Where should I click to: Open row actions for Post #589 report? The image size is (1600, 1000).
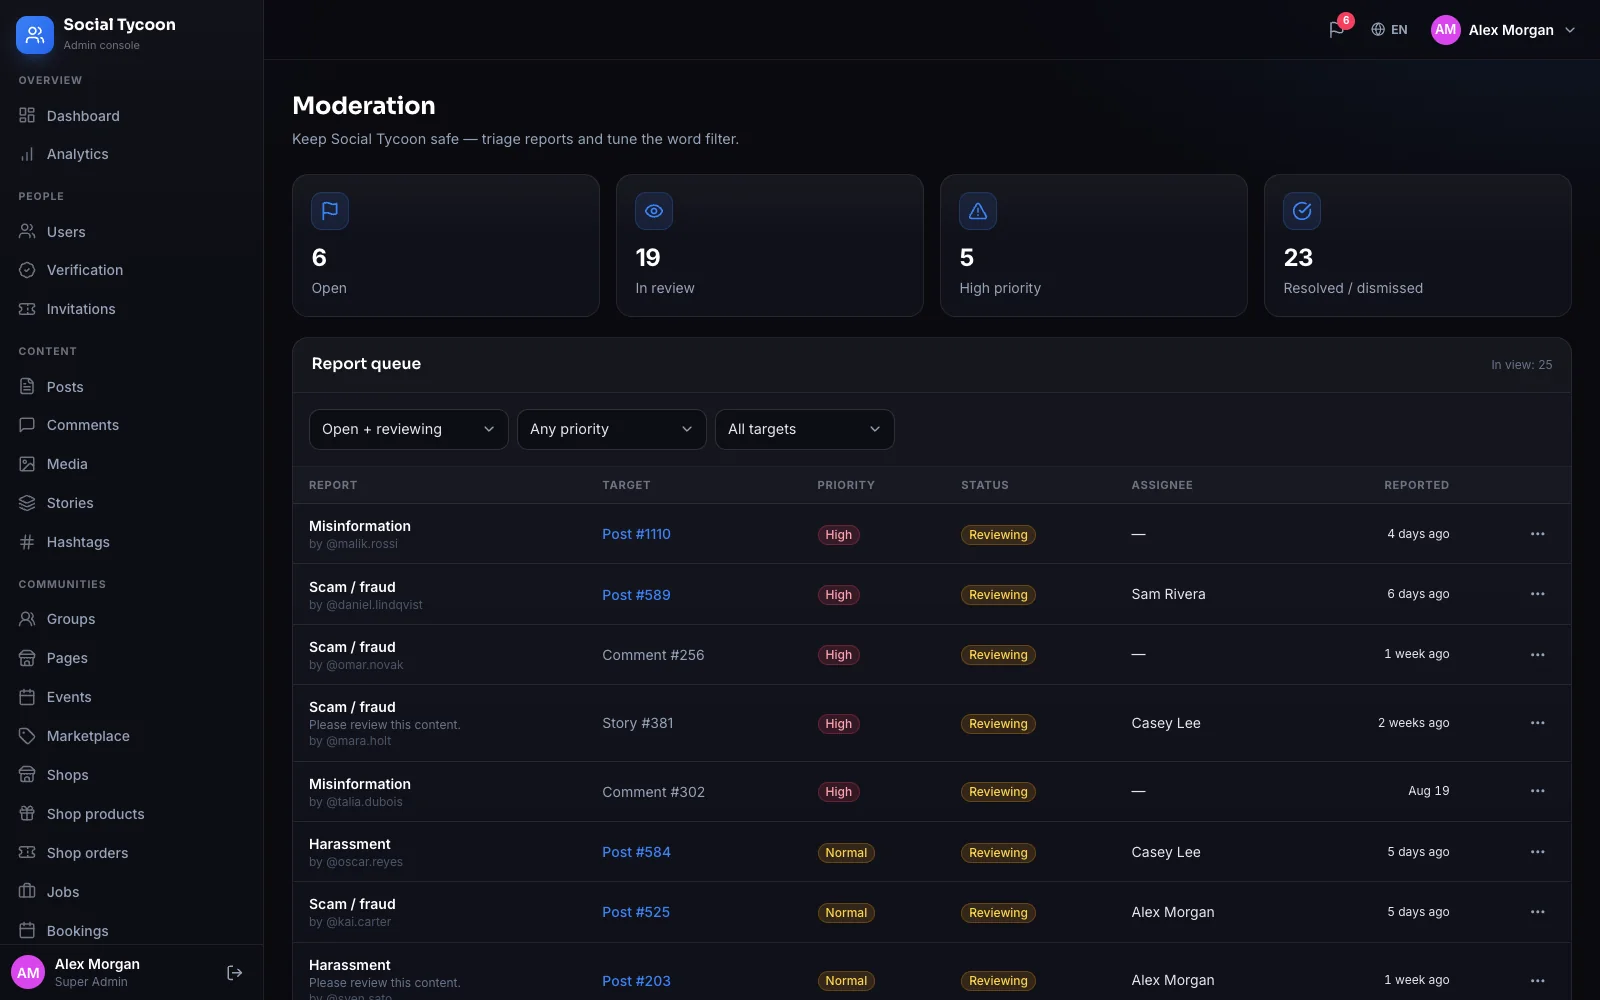[1538, 594]
